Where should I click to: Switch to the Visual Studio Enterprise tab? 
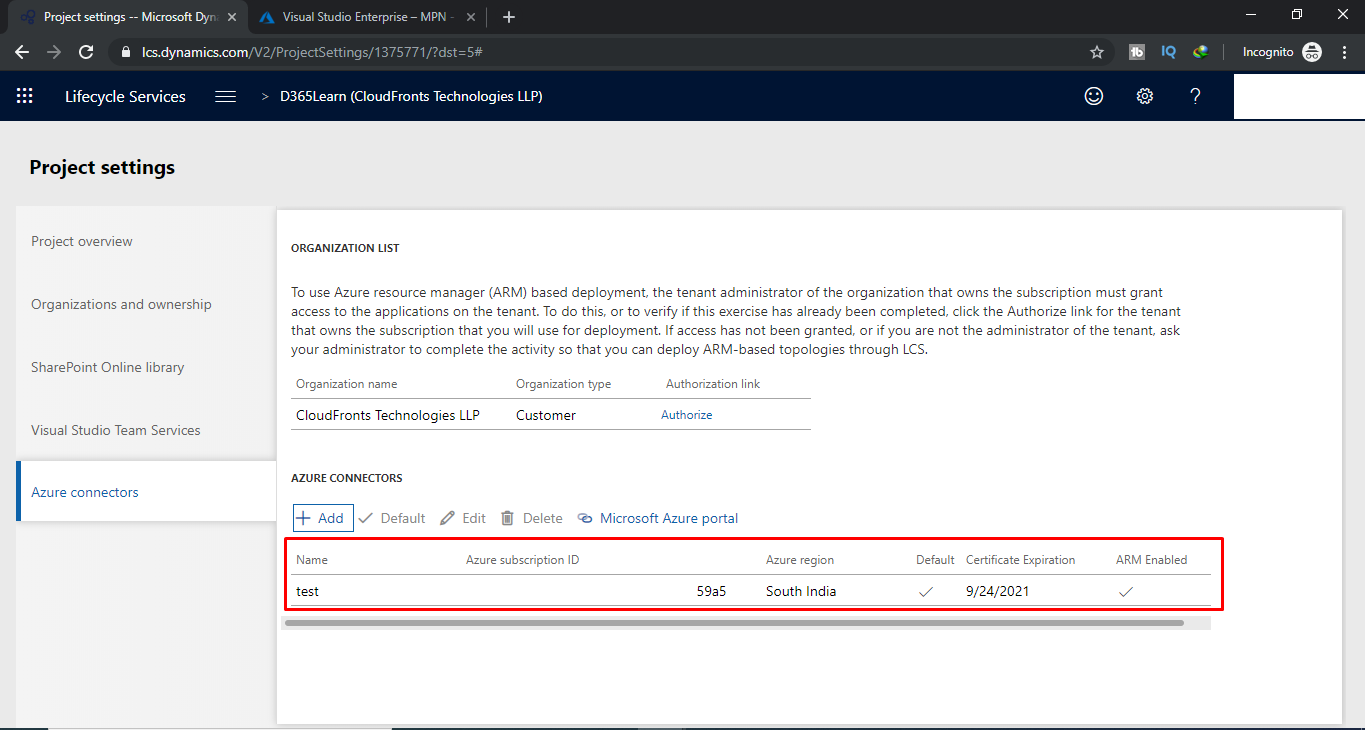tap(368, 17)
